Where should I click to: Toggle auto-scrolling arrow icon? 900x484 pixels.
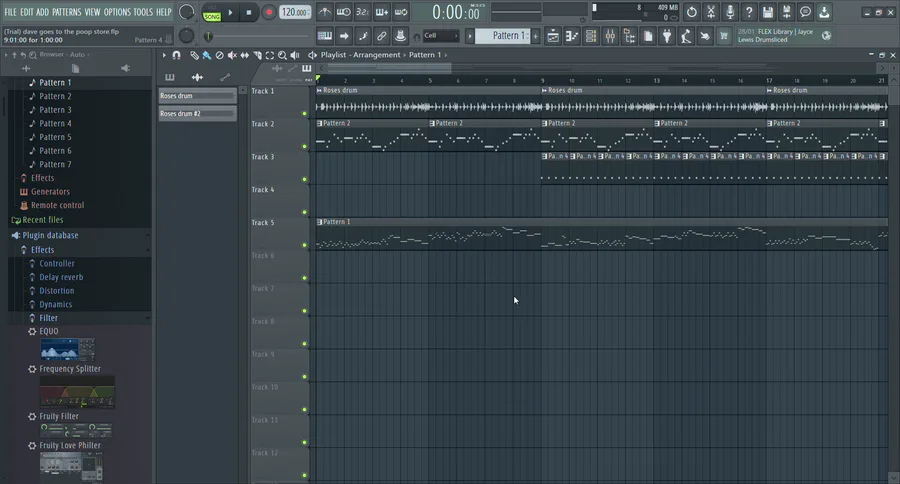[344, 36]
